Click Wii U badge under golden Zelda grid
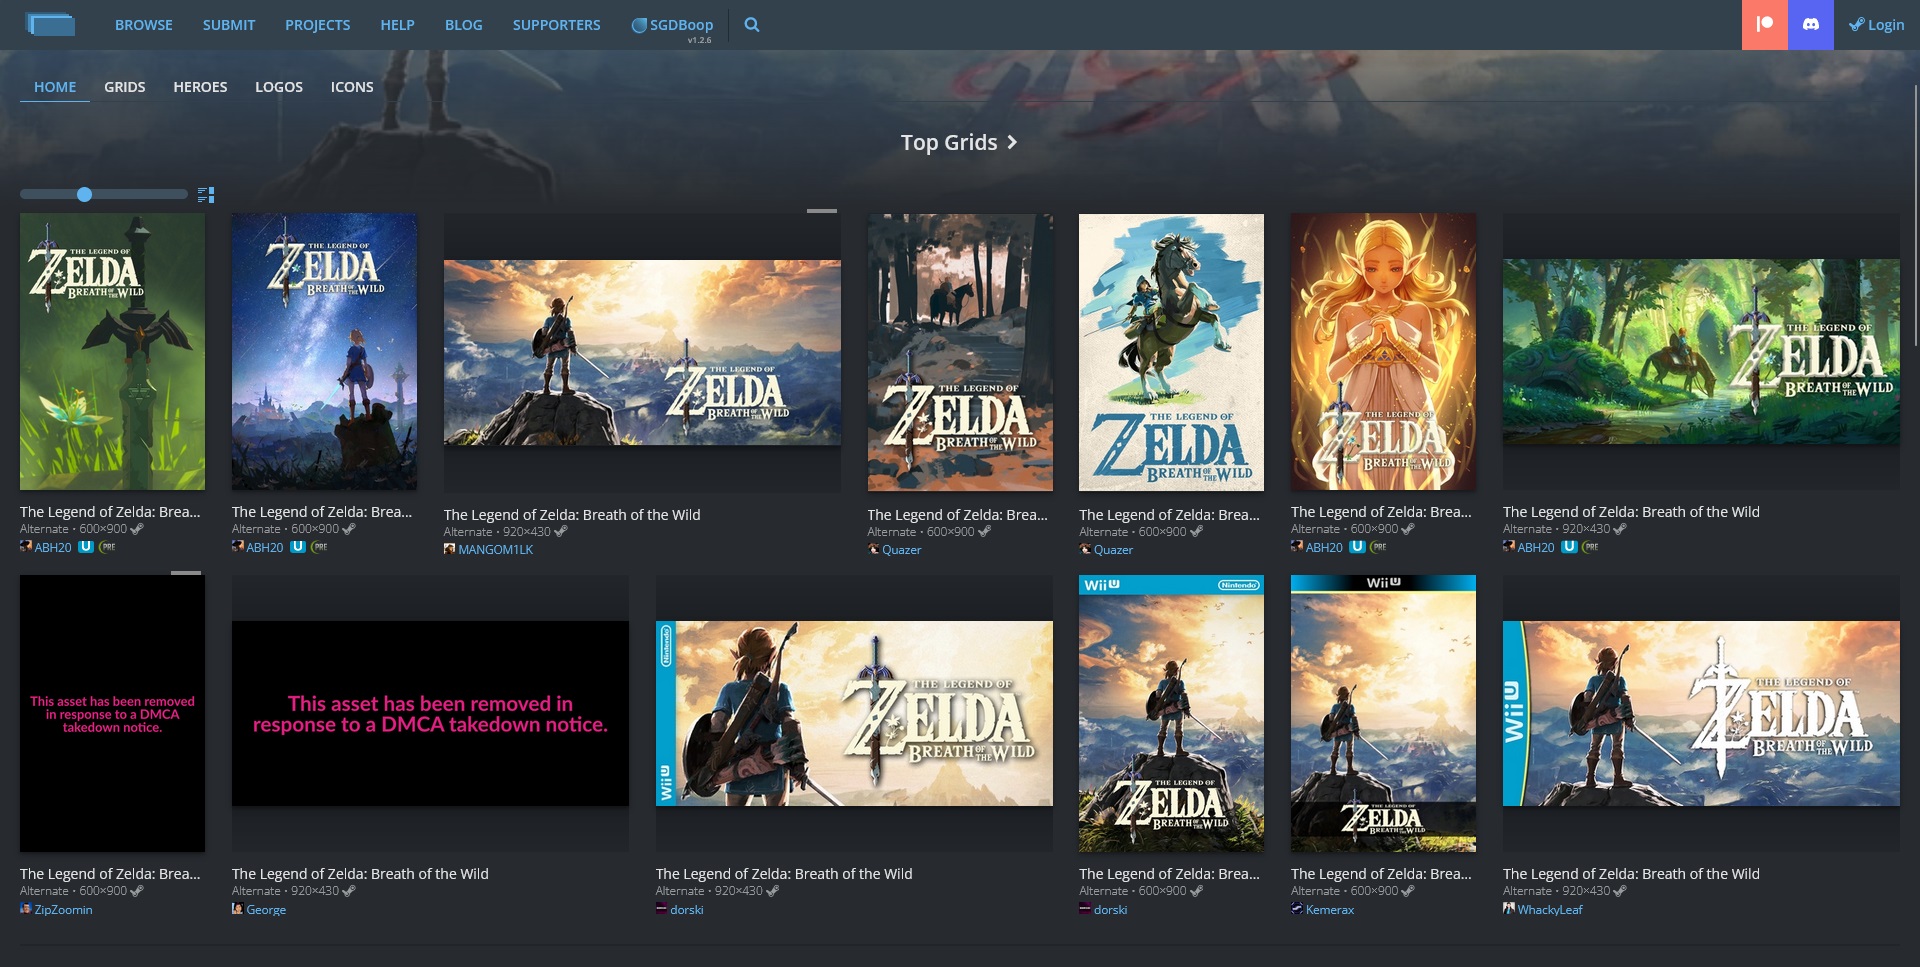 [x=1357, y=547]
